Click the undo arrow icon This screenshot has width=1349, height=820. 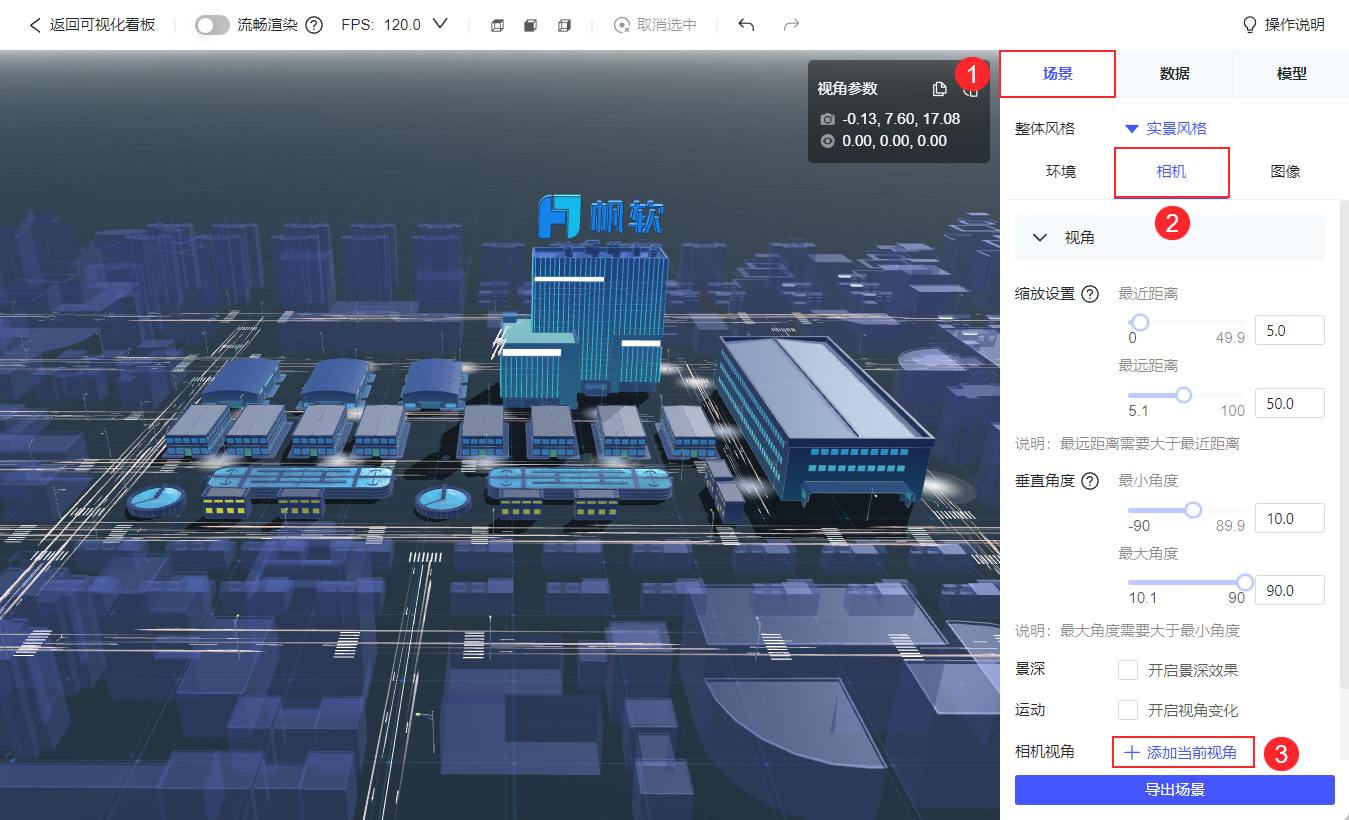coord(746,25)
